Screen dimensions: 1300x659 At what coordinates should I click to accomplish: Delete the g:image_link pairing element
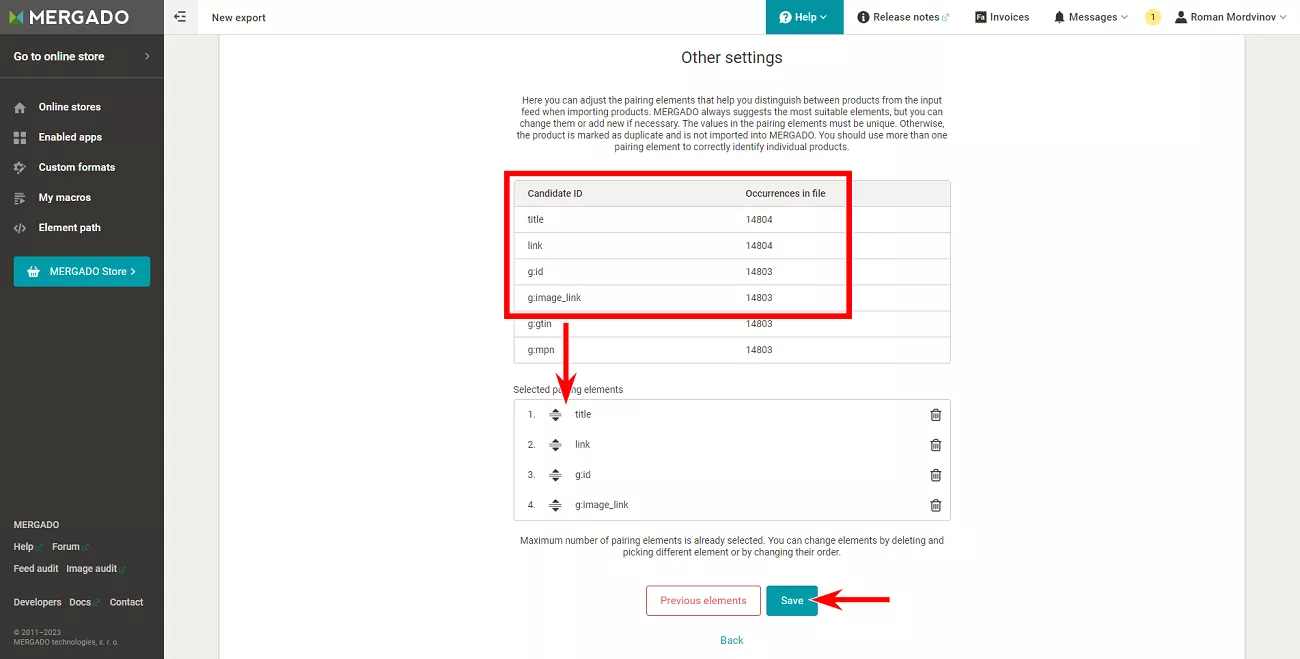[x=936, y=505]
